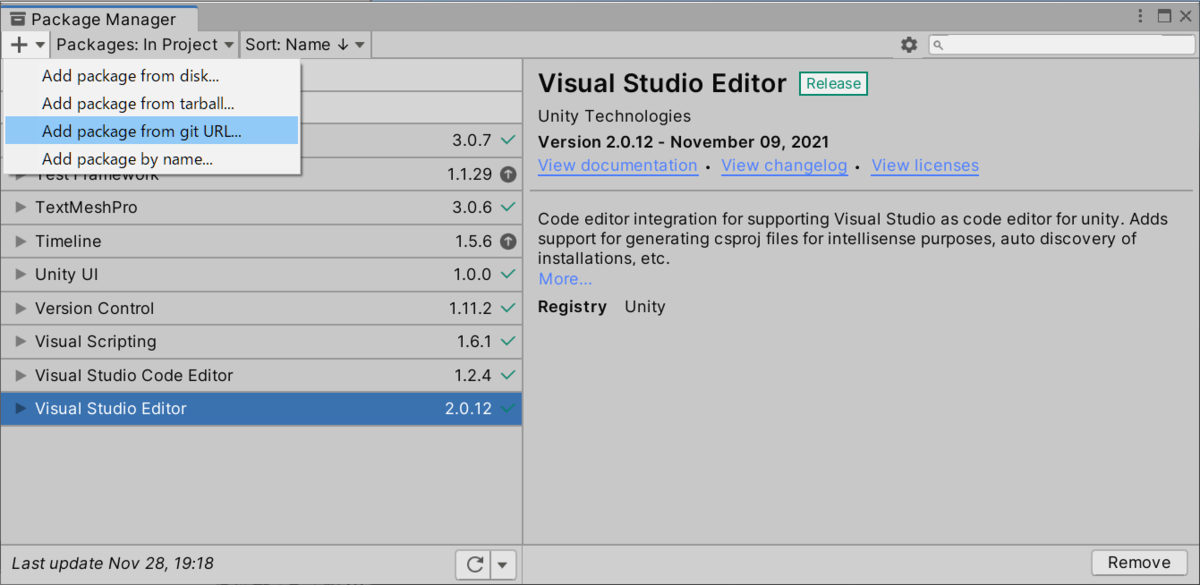Select the Timeline package row
1200x585 pixels.
click(261, 241)
